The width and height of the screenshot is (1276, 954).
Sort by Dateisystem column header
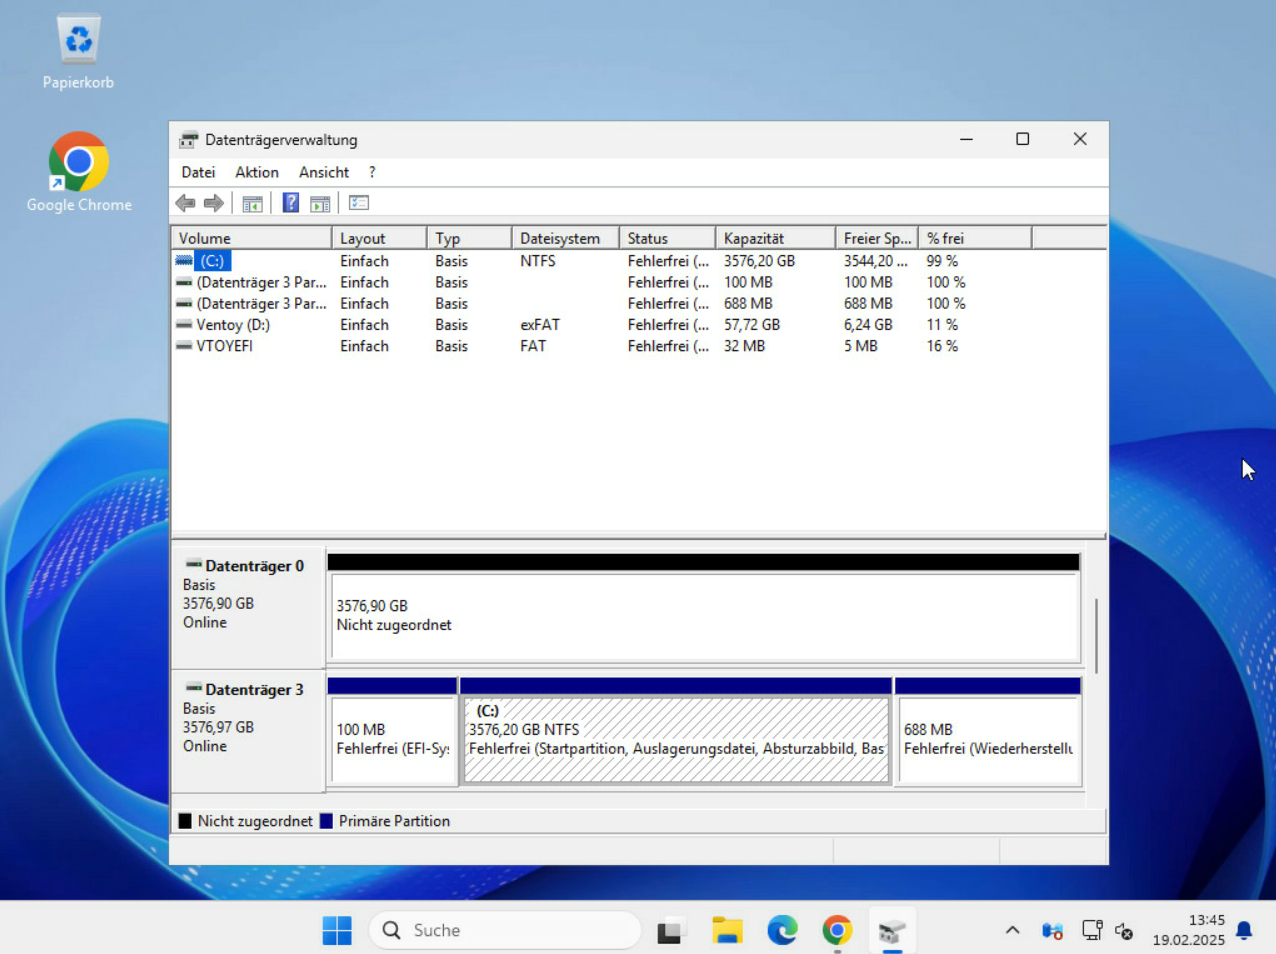tap(565, 238)
